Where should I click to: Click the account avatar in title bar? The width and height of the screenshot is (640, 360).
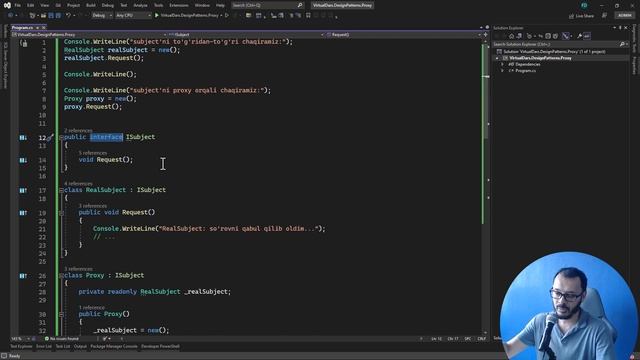584,5
